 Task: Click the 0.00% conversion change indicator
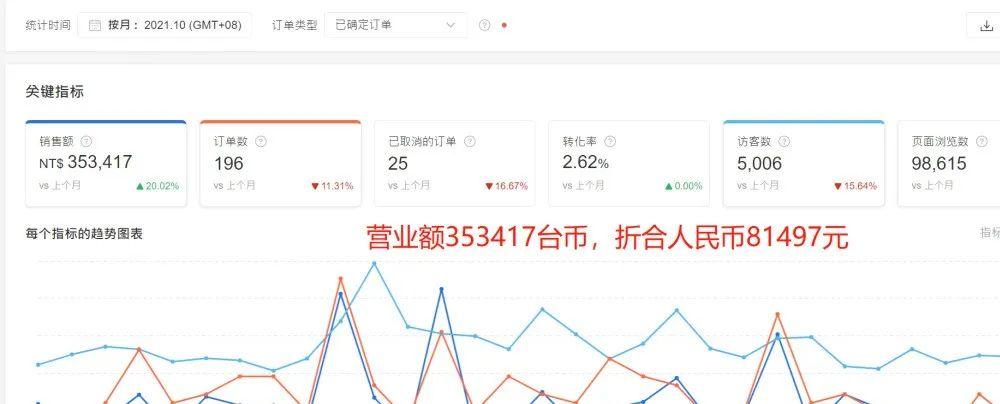[683, 186]
